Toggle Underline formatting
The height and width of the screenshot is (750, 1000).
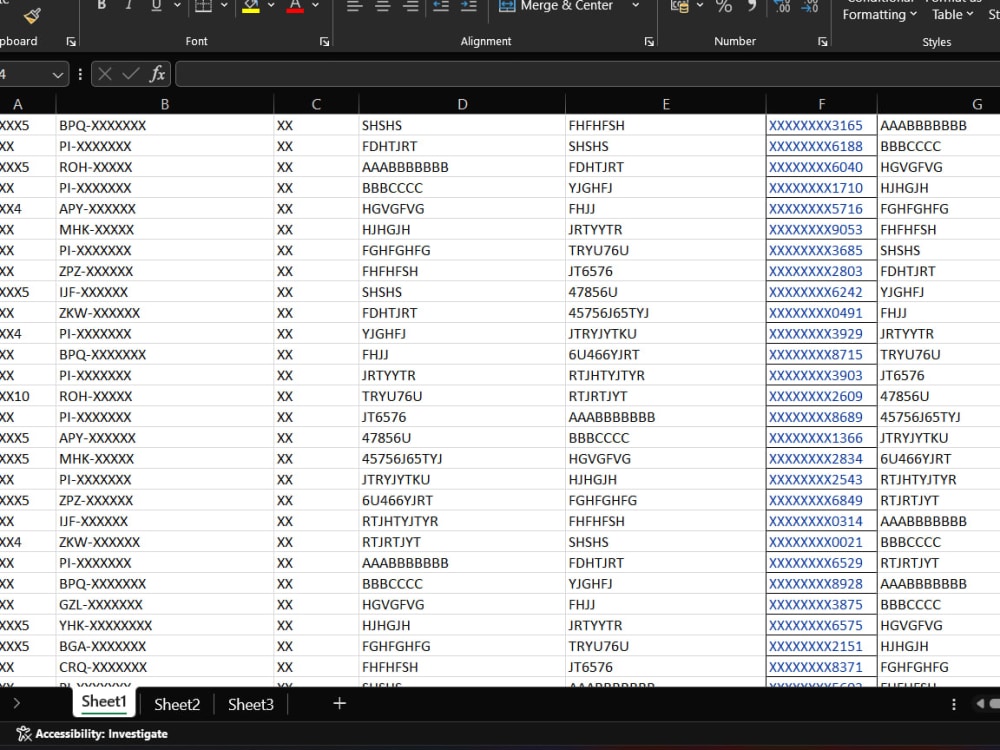tap(156, 6)
